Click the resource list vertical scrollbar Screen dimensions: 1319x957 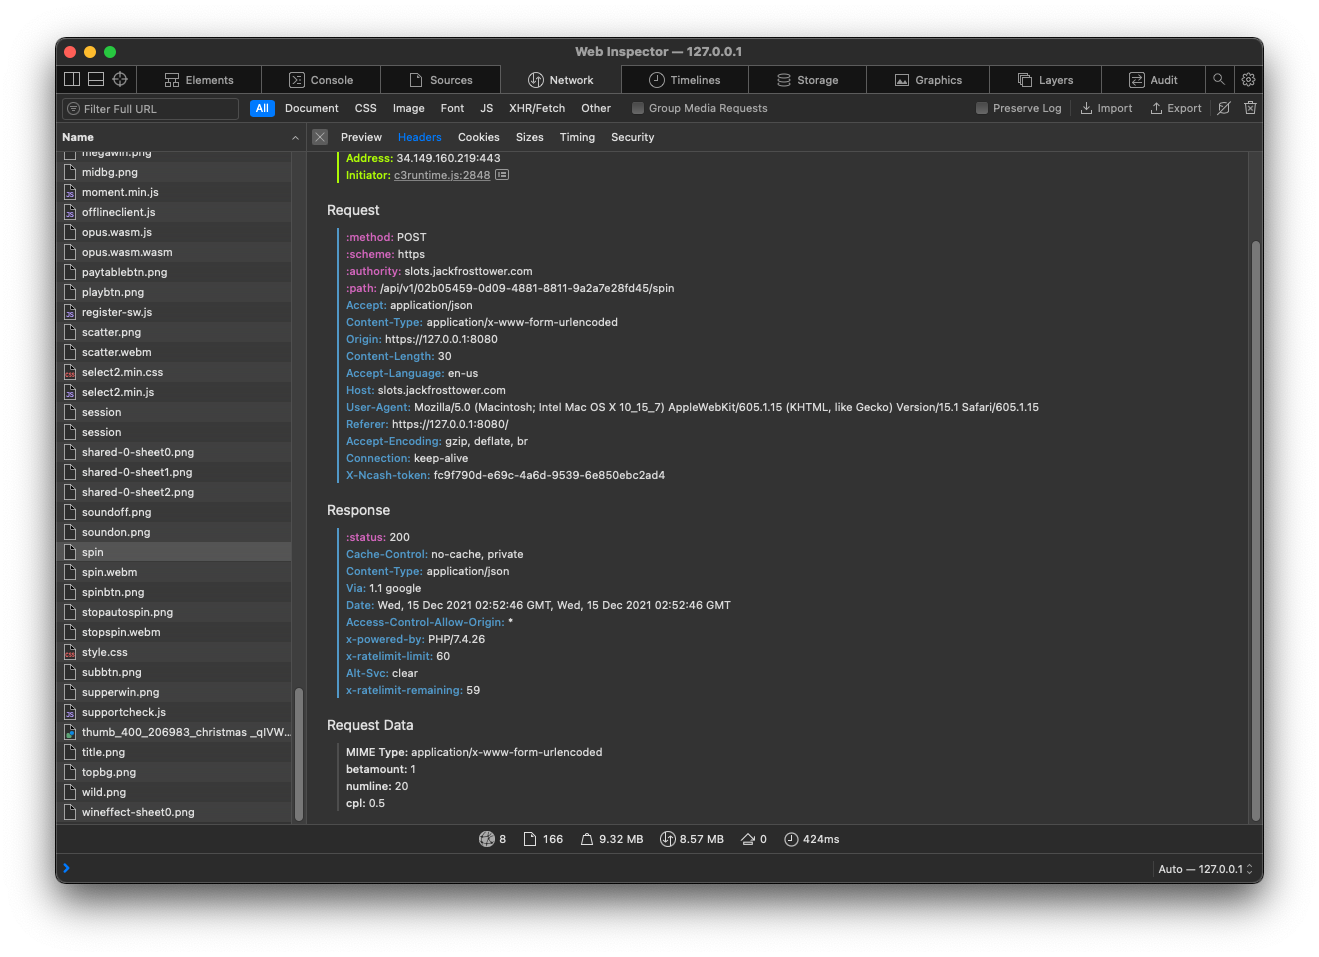[x=298, y=755]
